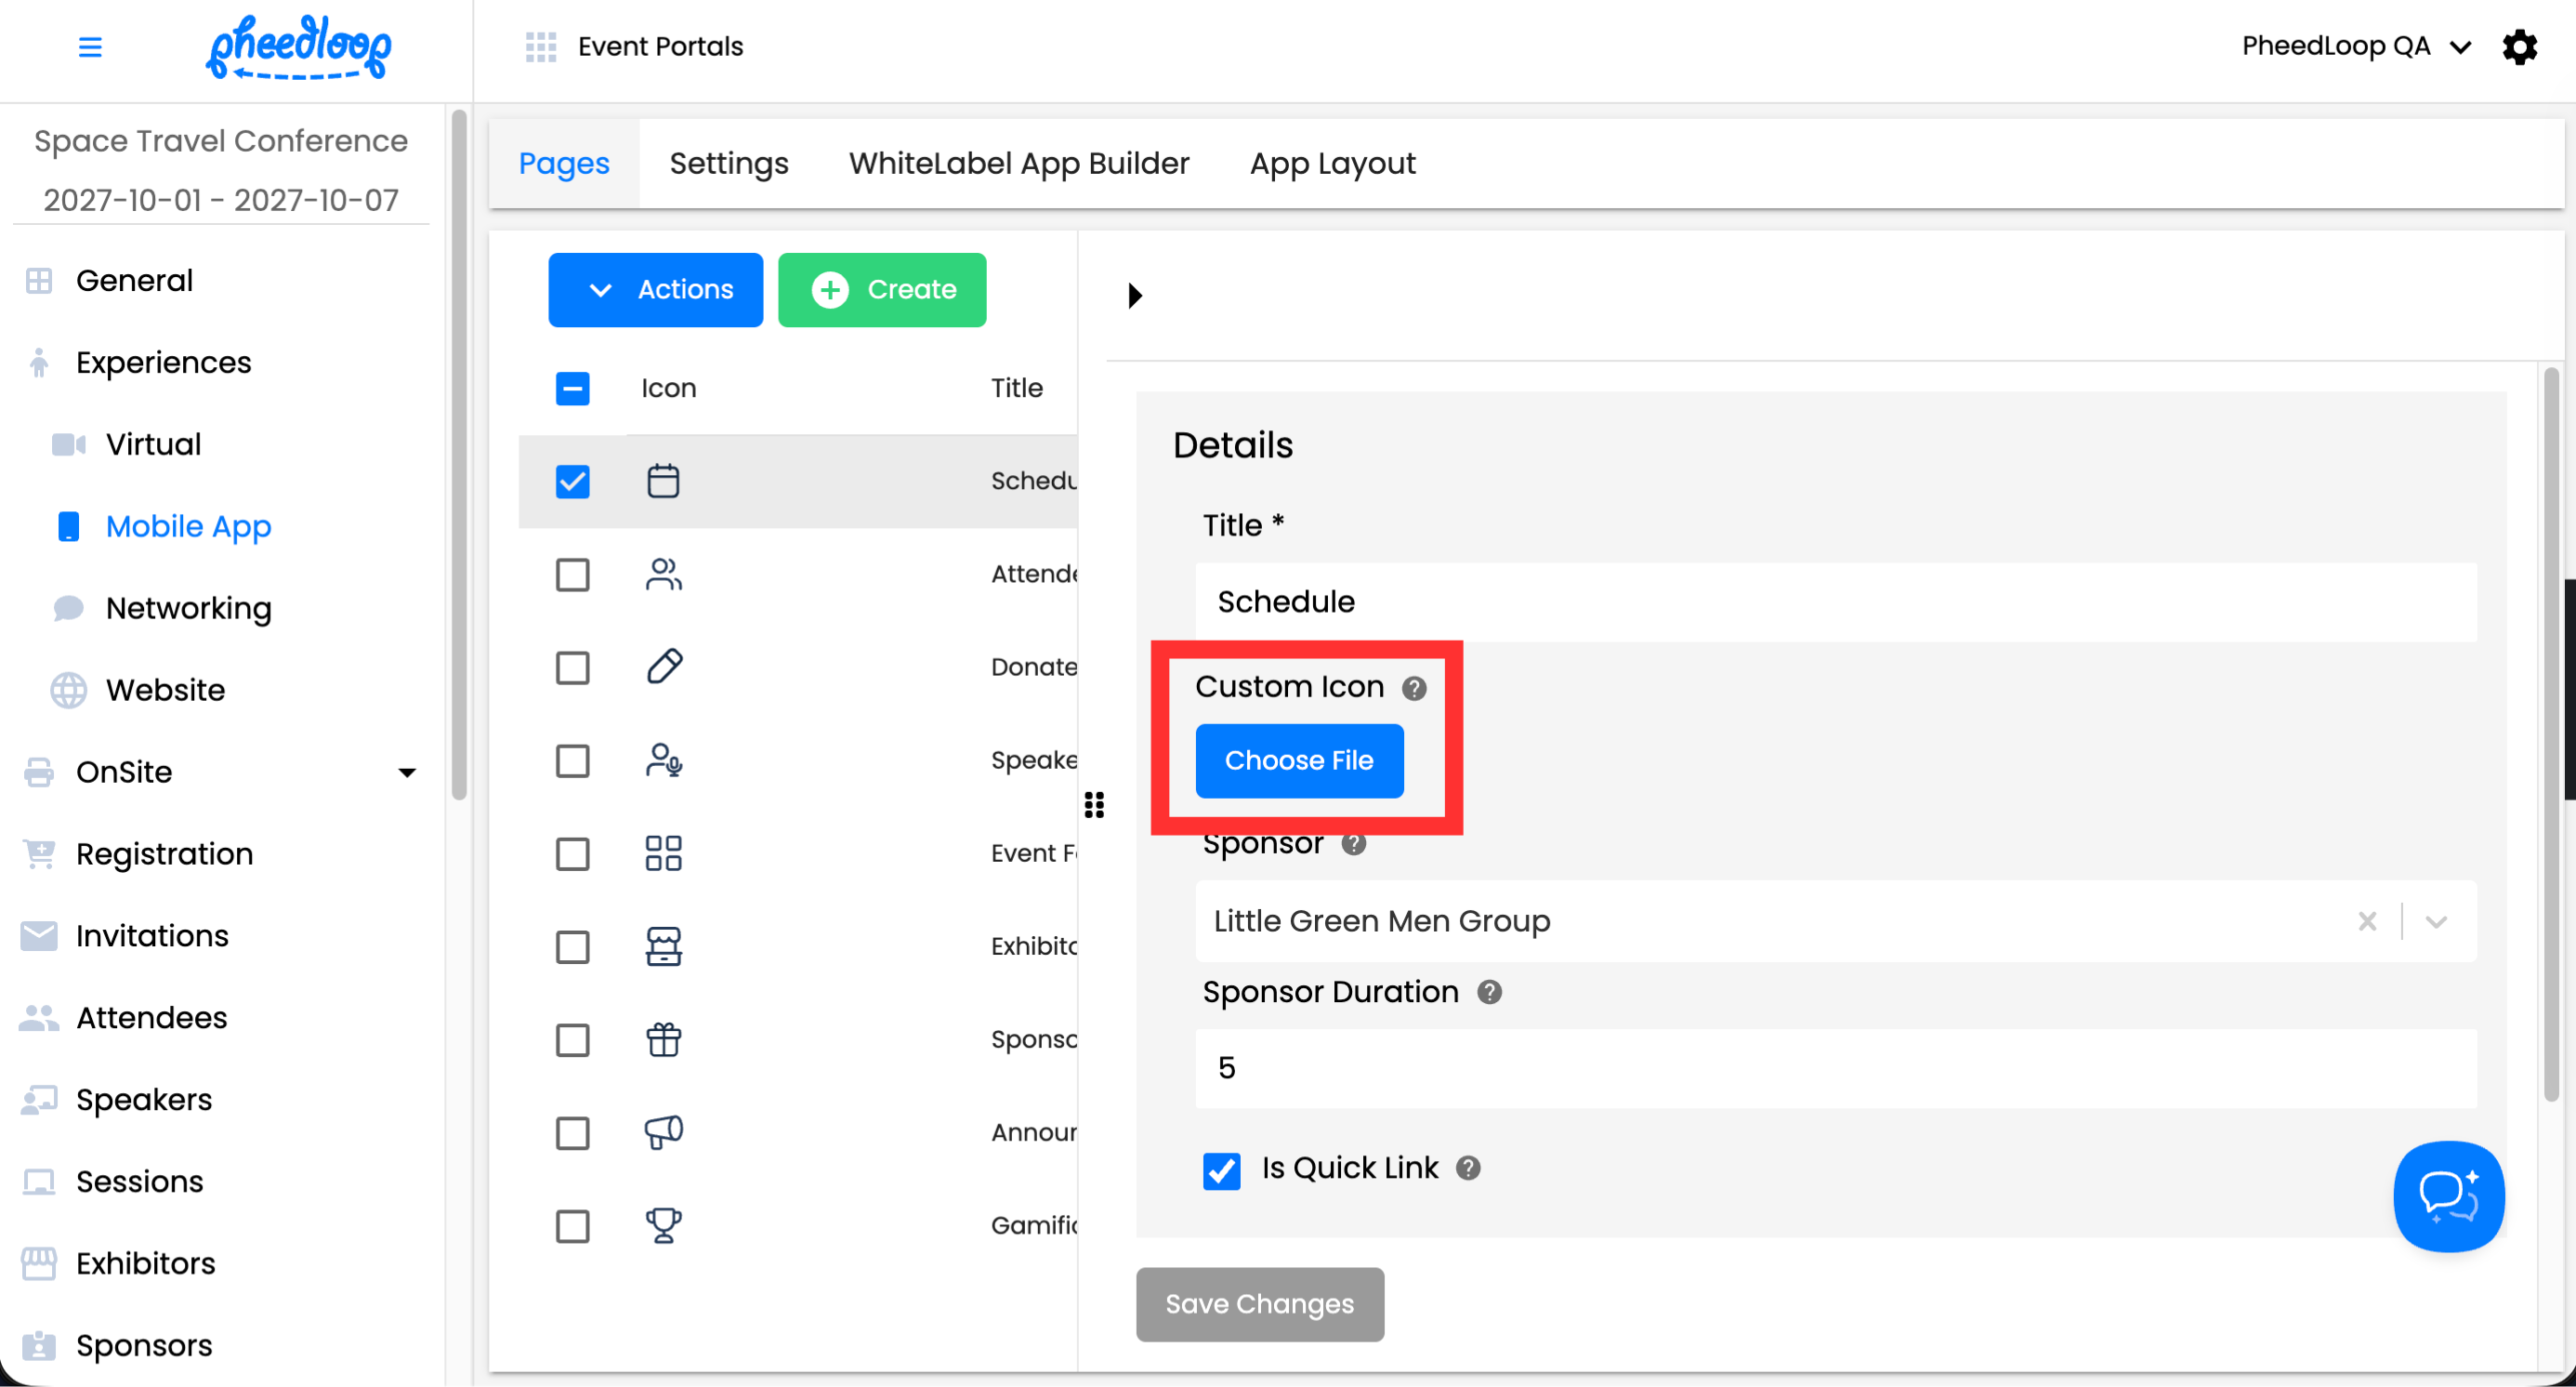Open the Actions dropdown menu
The width and height of the screenshot is (2576, 1387).
(655, 289)
